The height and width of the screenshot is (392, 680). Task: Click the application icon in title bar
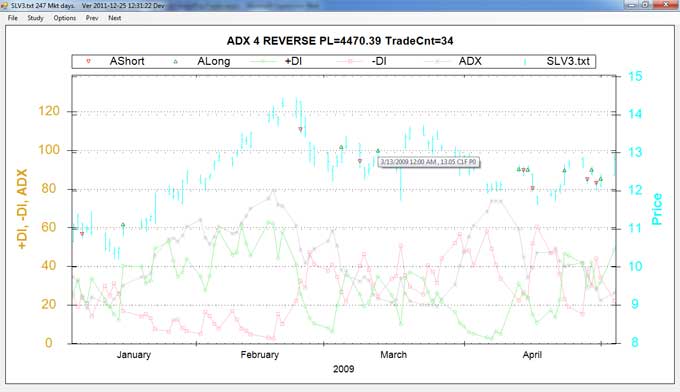[5, 6]
